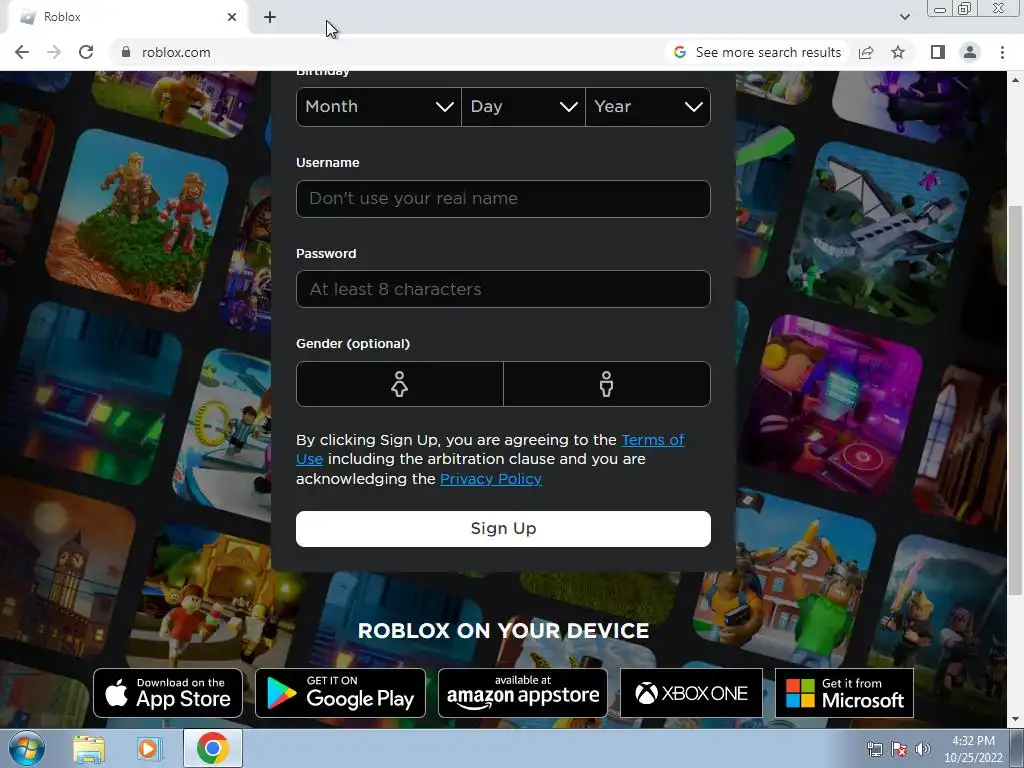Close the Roblox tab

pos(232,17)
